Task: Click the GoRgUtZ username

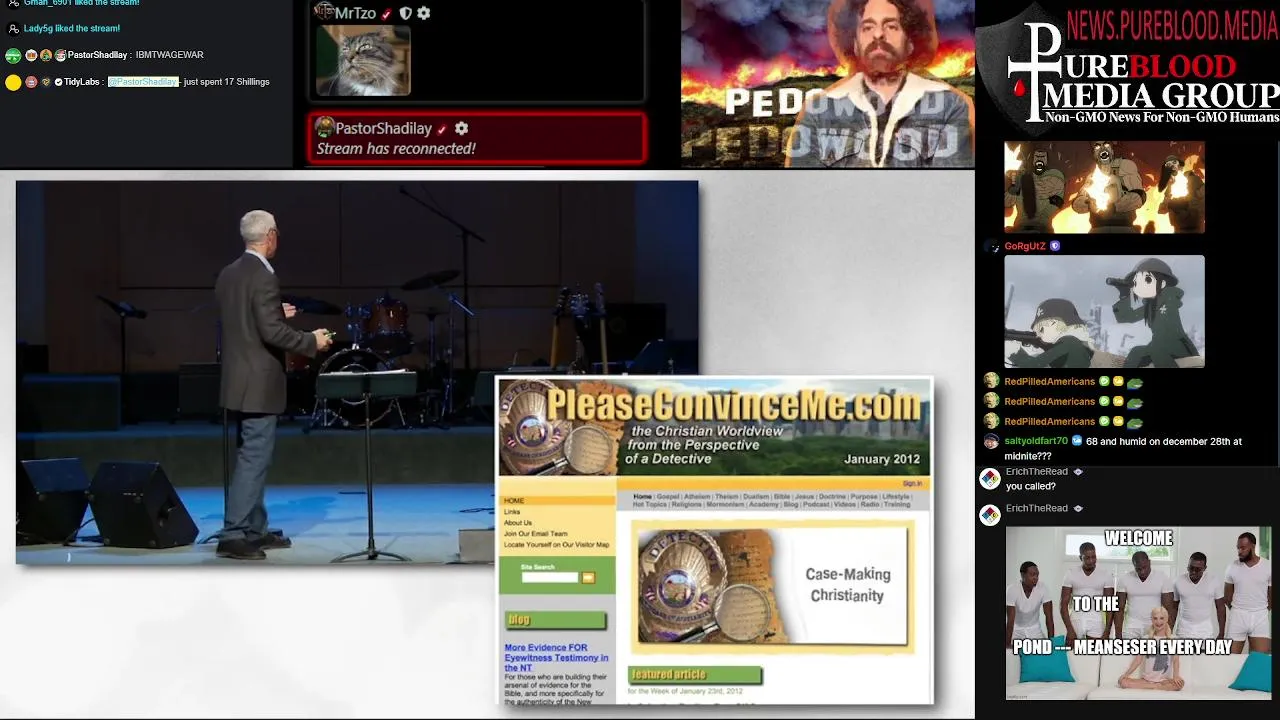Action: (x=1025, y=246)
